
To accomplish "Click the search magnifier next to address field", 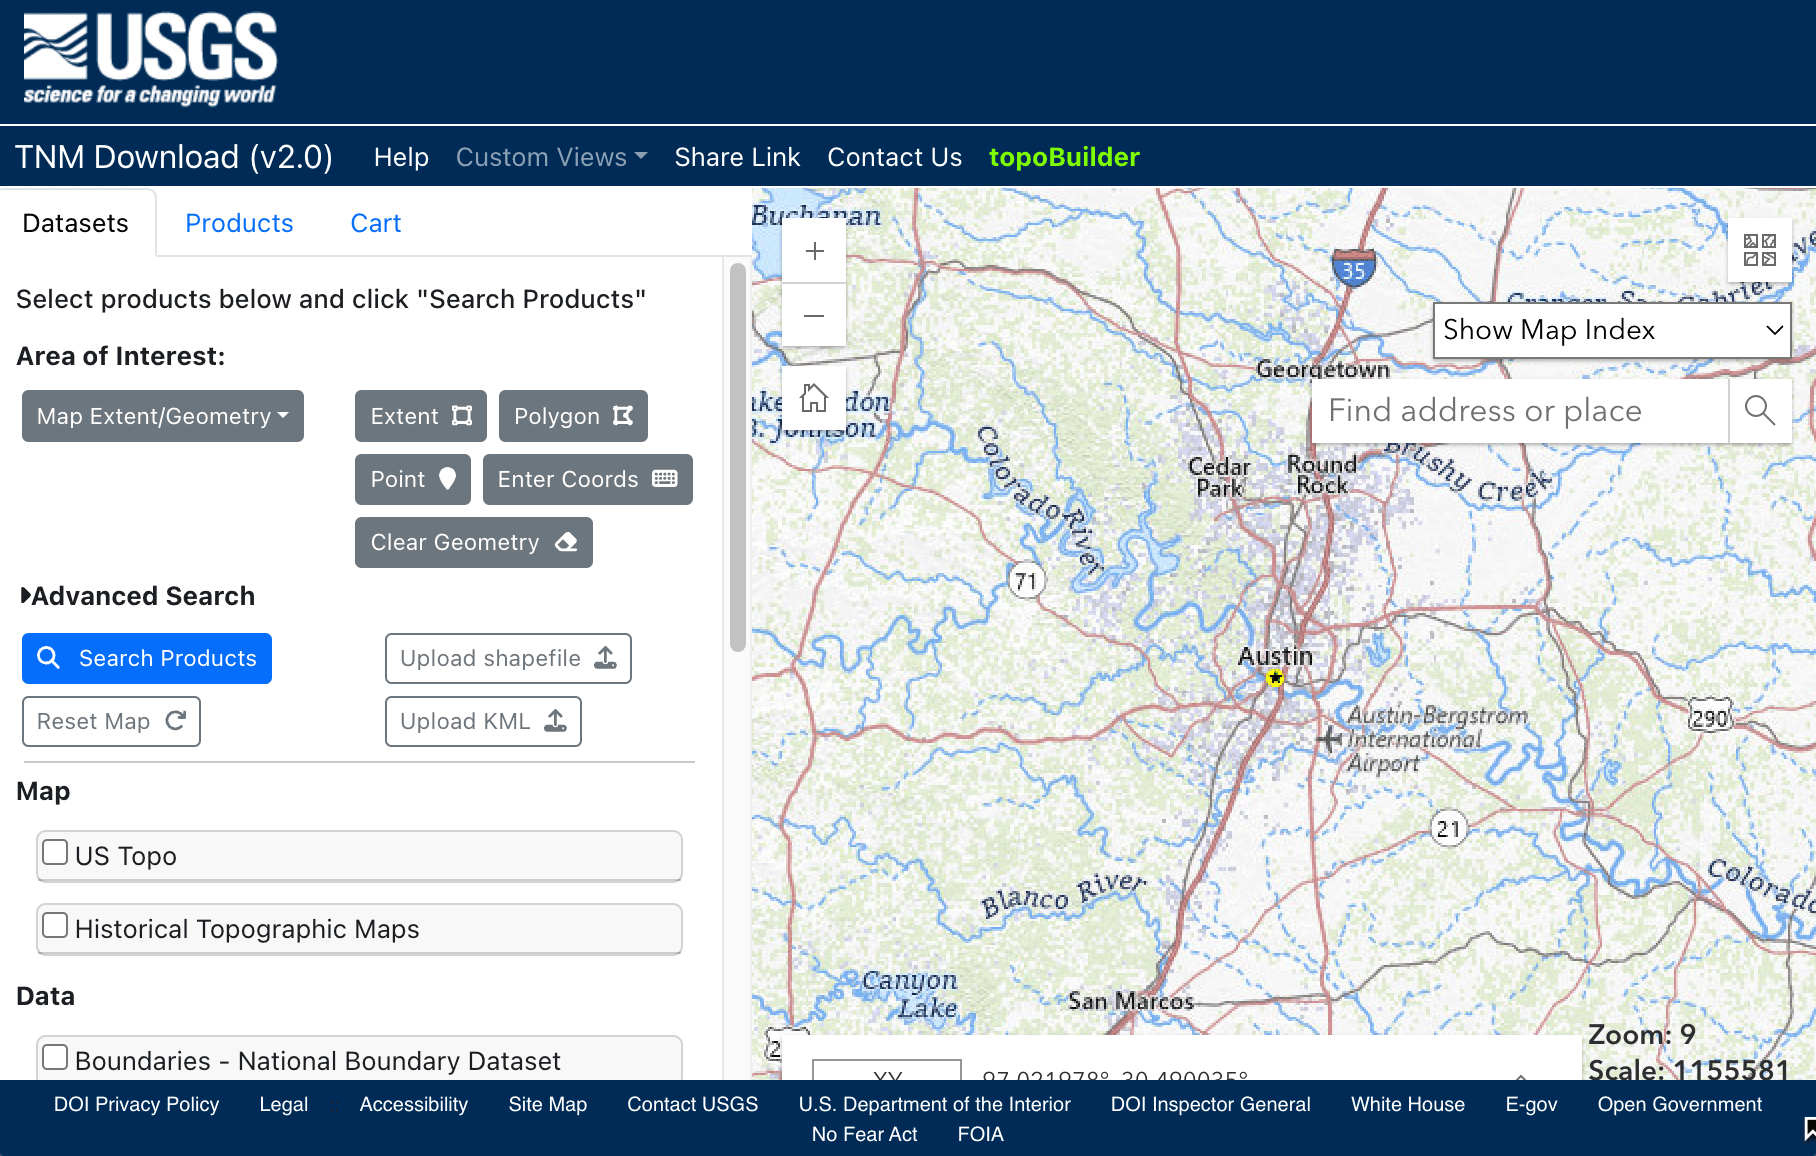I will pos(1759,410).
